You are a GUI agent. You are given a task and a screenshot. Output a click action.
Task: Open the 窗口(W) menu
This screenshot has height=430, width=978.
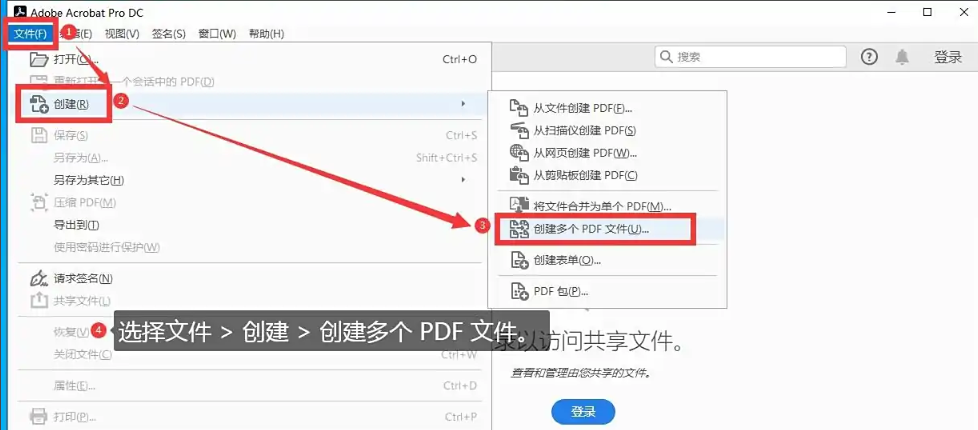pos(217,34)
